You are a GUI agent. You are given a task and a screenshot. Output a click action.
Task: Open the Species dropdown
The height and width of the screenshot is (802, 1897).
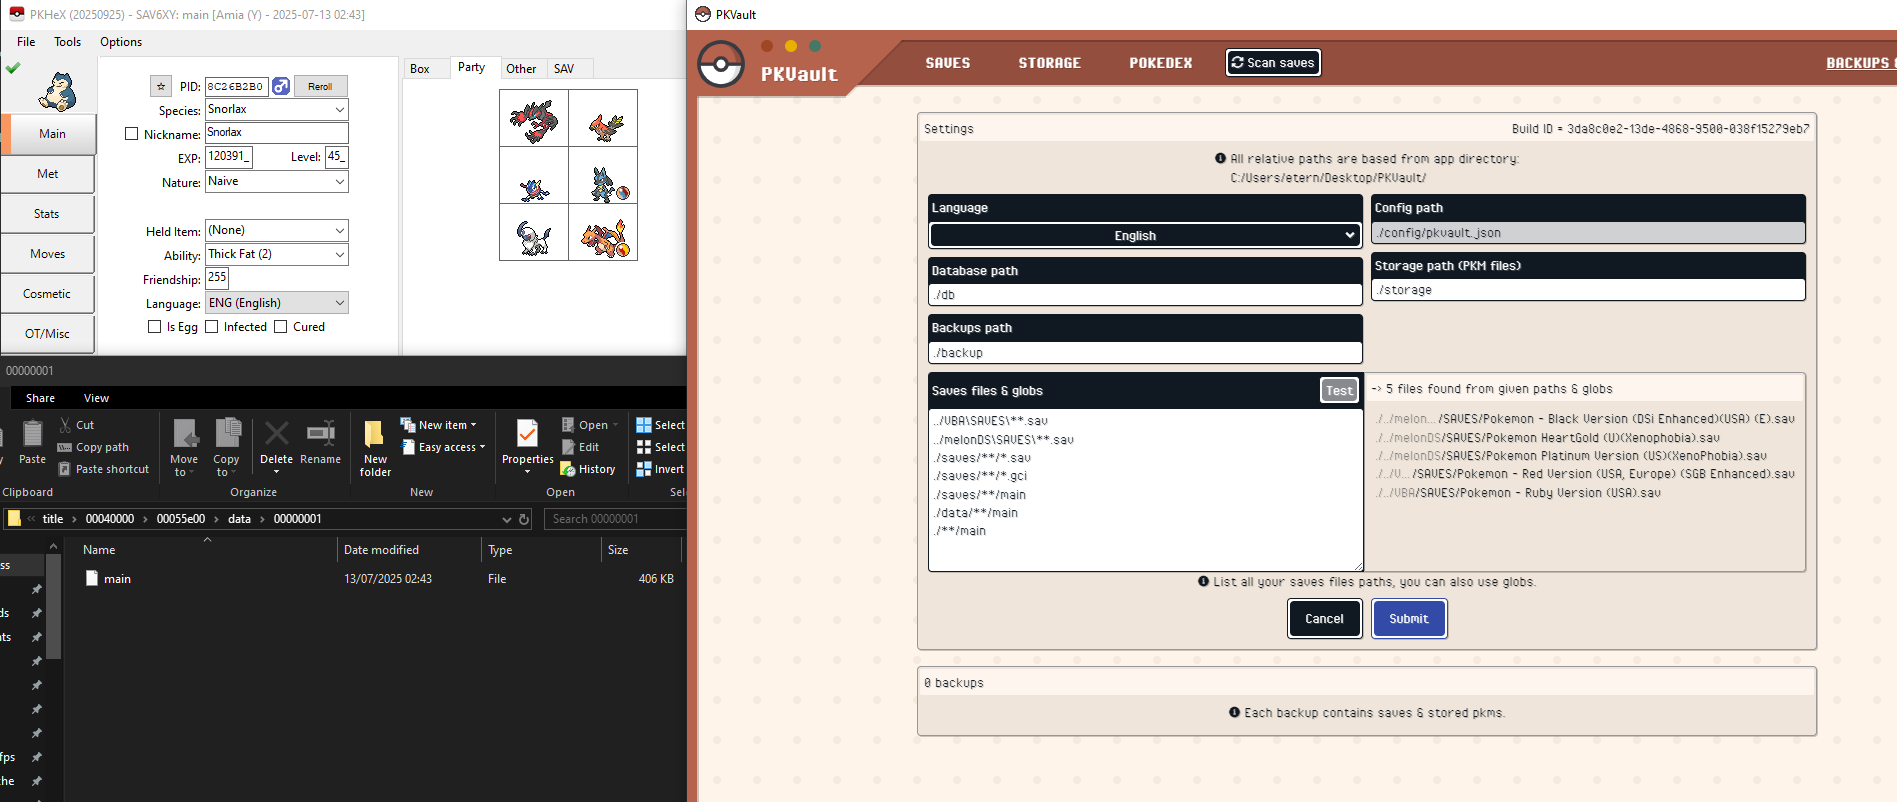click(339, 110)
